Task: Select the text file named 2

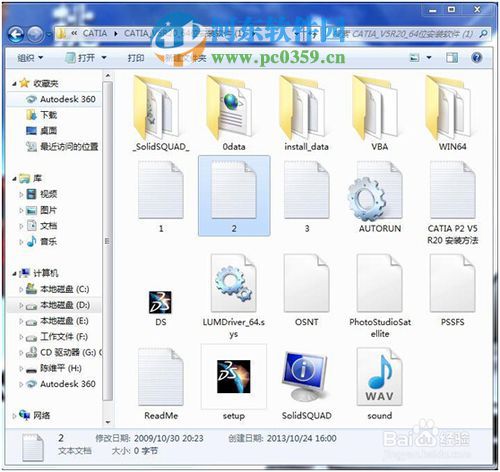Action: point(234,196)
